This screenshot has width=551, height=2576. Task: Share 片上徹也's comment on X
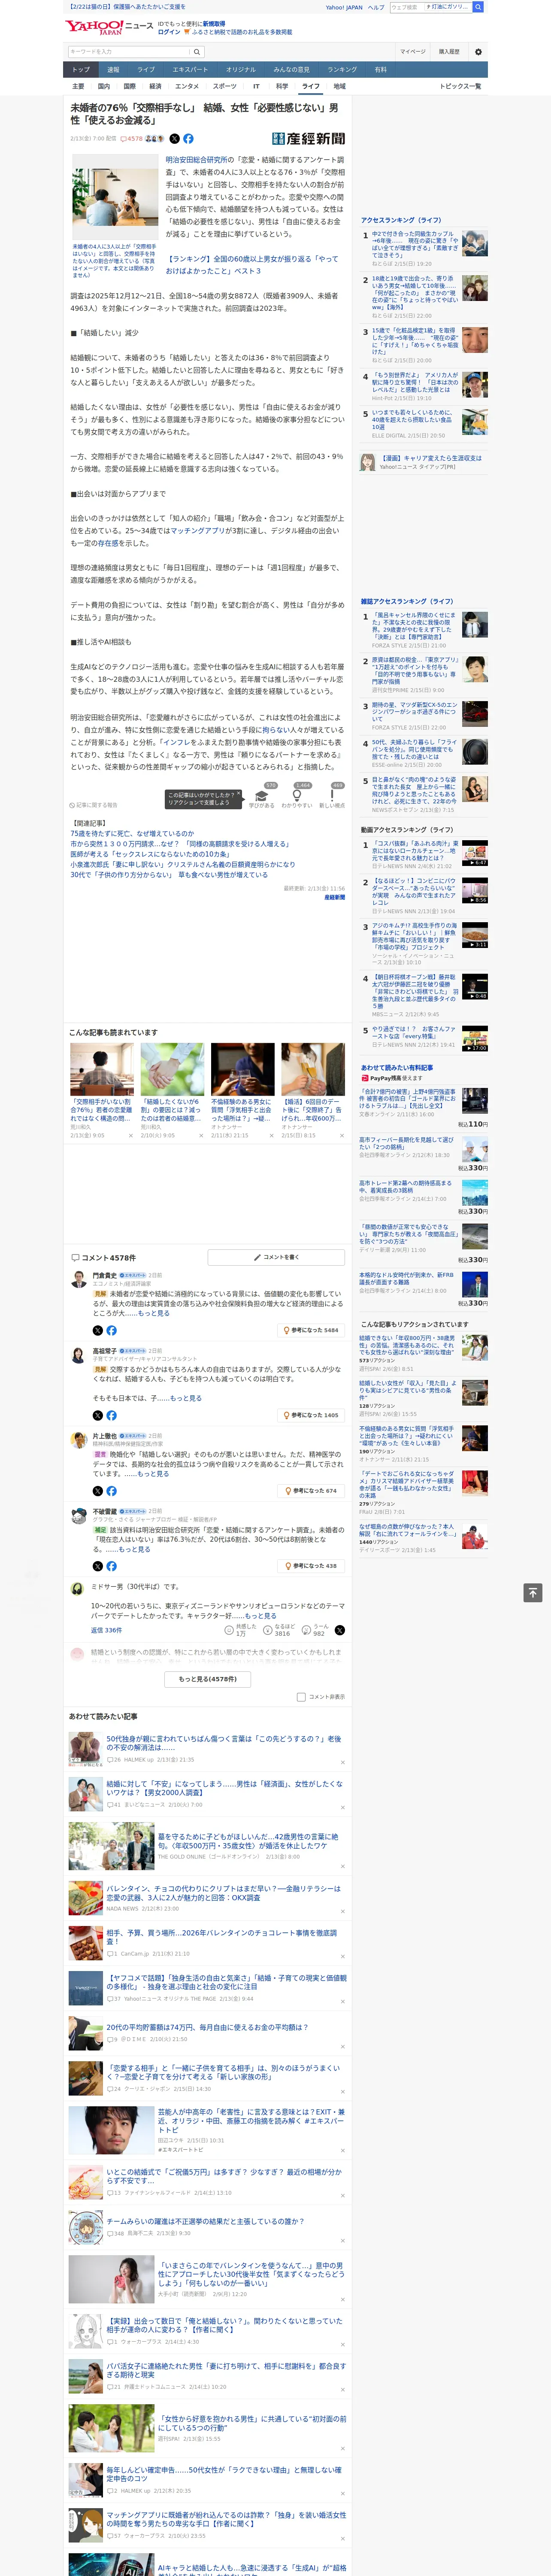click(x=98, y=1491)
